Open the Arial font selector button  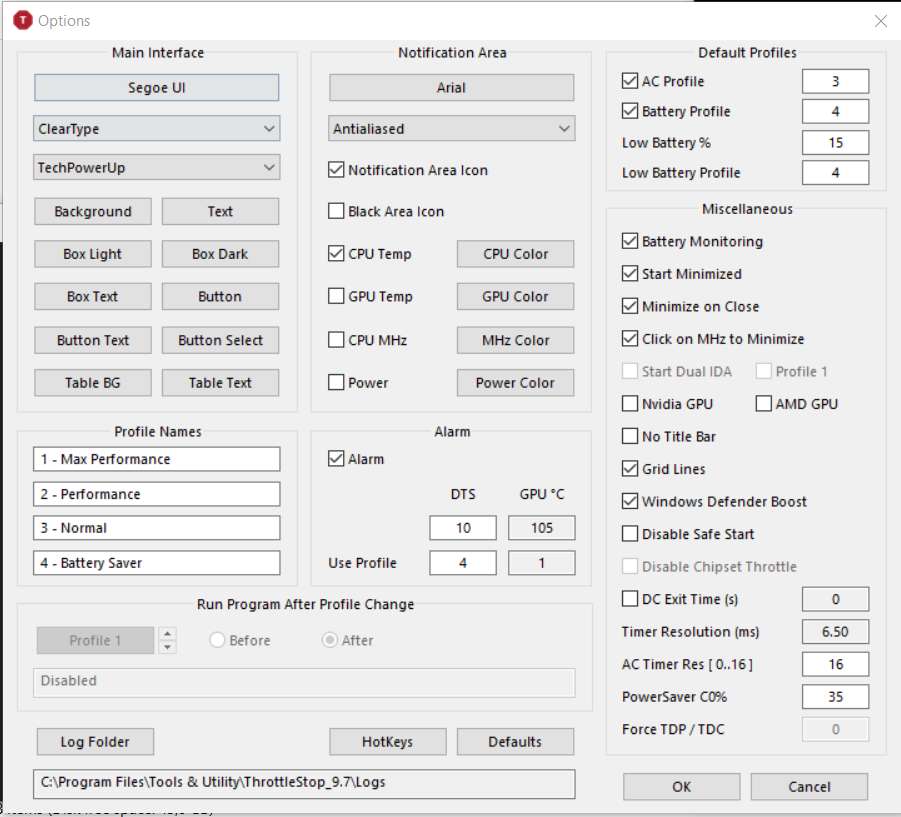451,87
